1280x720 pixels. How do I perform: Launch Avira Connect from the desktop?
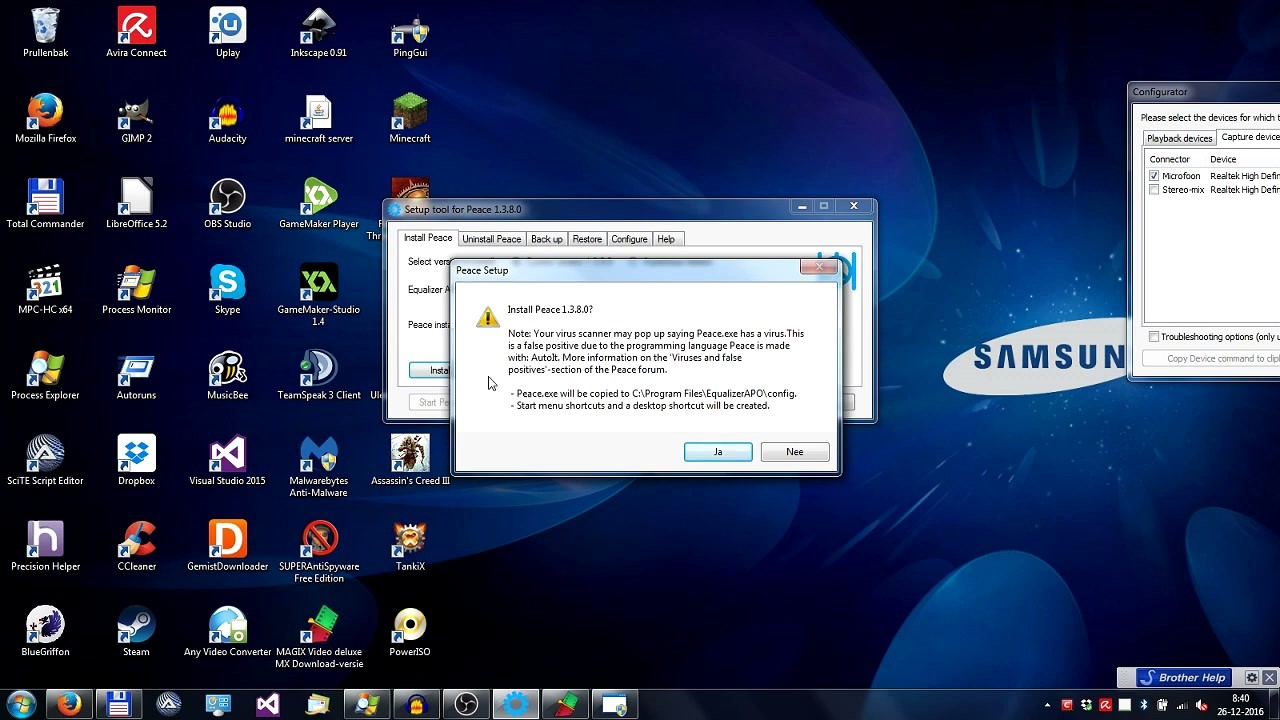[x=135, y=25]
